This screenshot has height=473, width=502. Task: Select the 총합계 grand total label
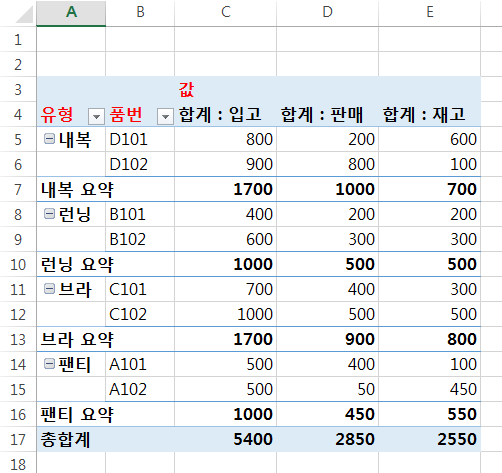point(65,440)
